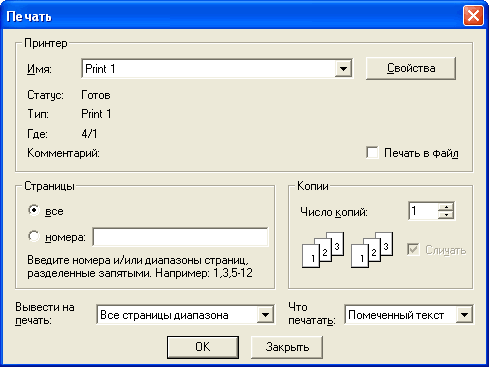The height and width of the screenshot is (367, 489).
Task: Click the uncollated pages icon next to the Сличать checkbox
Action: pos(372,250)
